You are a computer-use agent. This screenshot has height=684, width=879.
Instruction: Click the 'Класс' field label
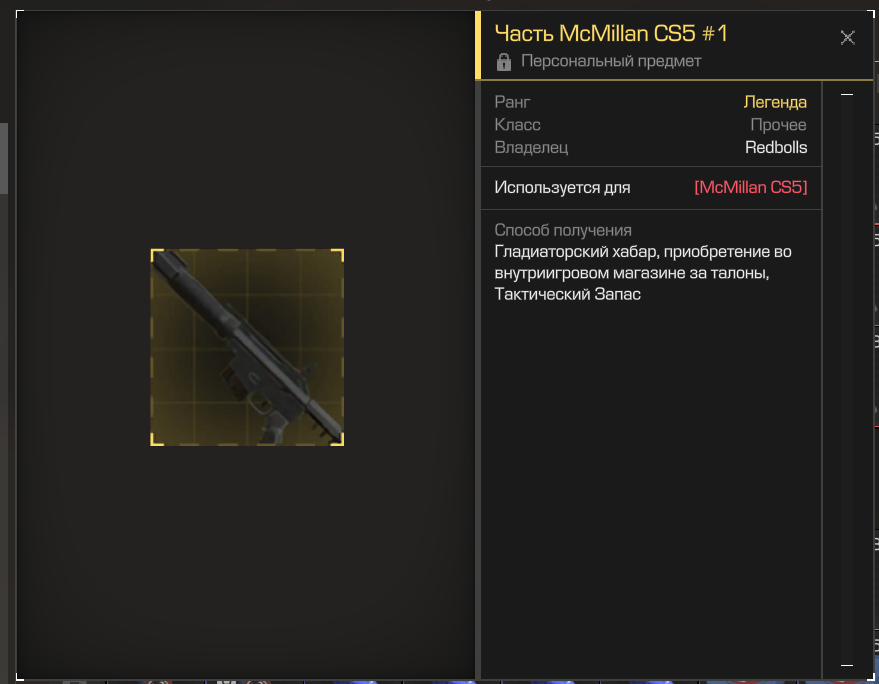(517, 124)
